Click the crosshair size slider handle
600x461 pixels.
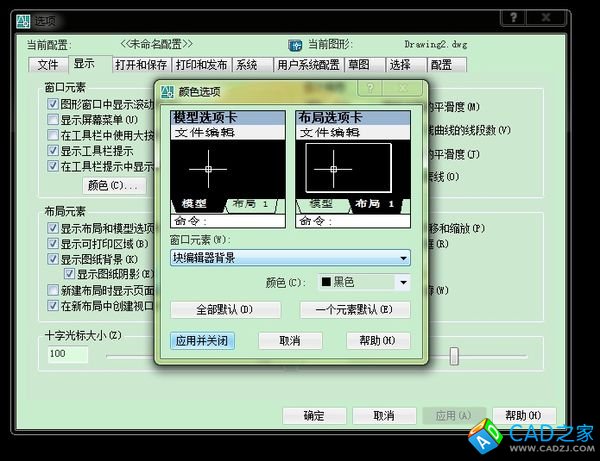point(455,355)
